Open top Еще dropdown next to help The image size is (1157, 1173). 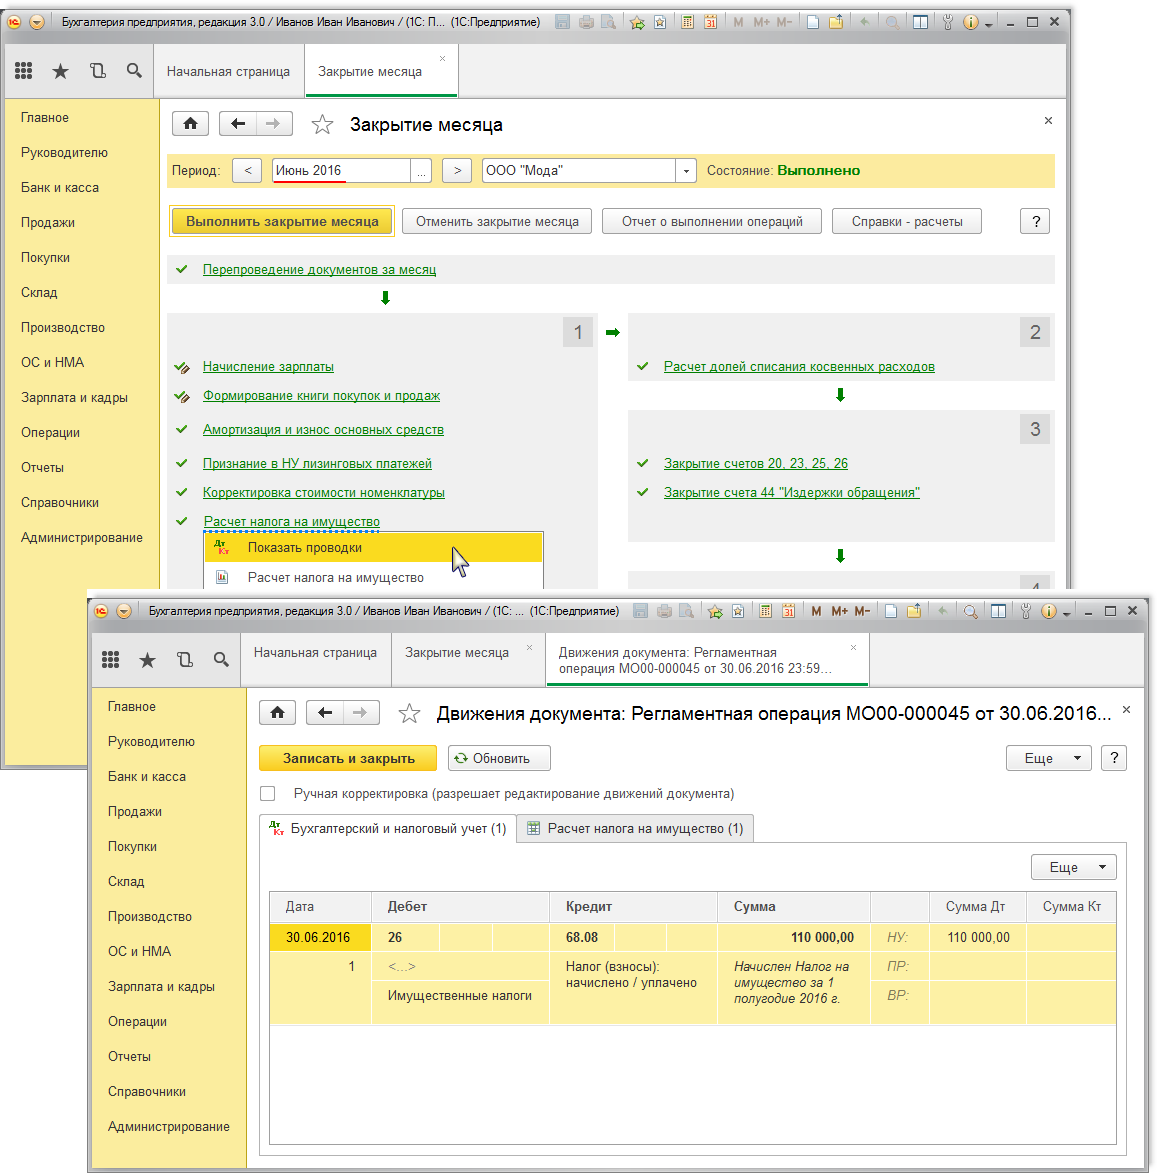(1049, 758)
